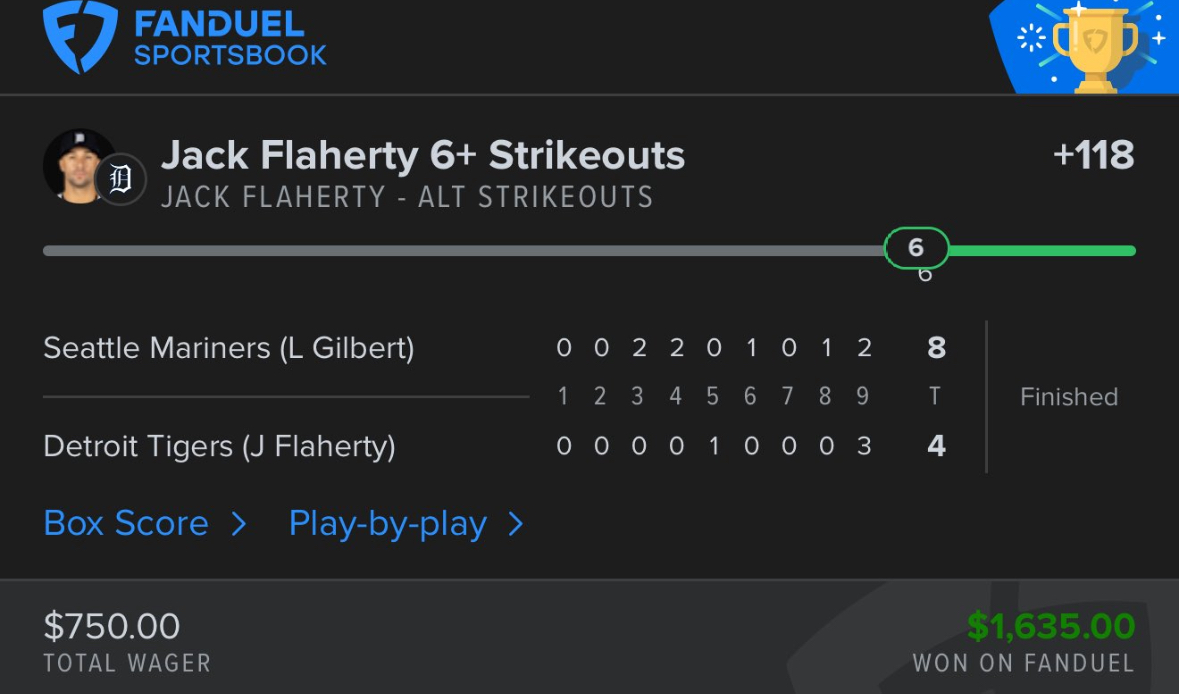Click the strikeout tracker marker showing 6
The width and height of the screenshot is (1179, 694).
click(x=916, y=248)
